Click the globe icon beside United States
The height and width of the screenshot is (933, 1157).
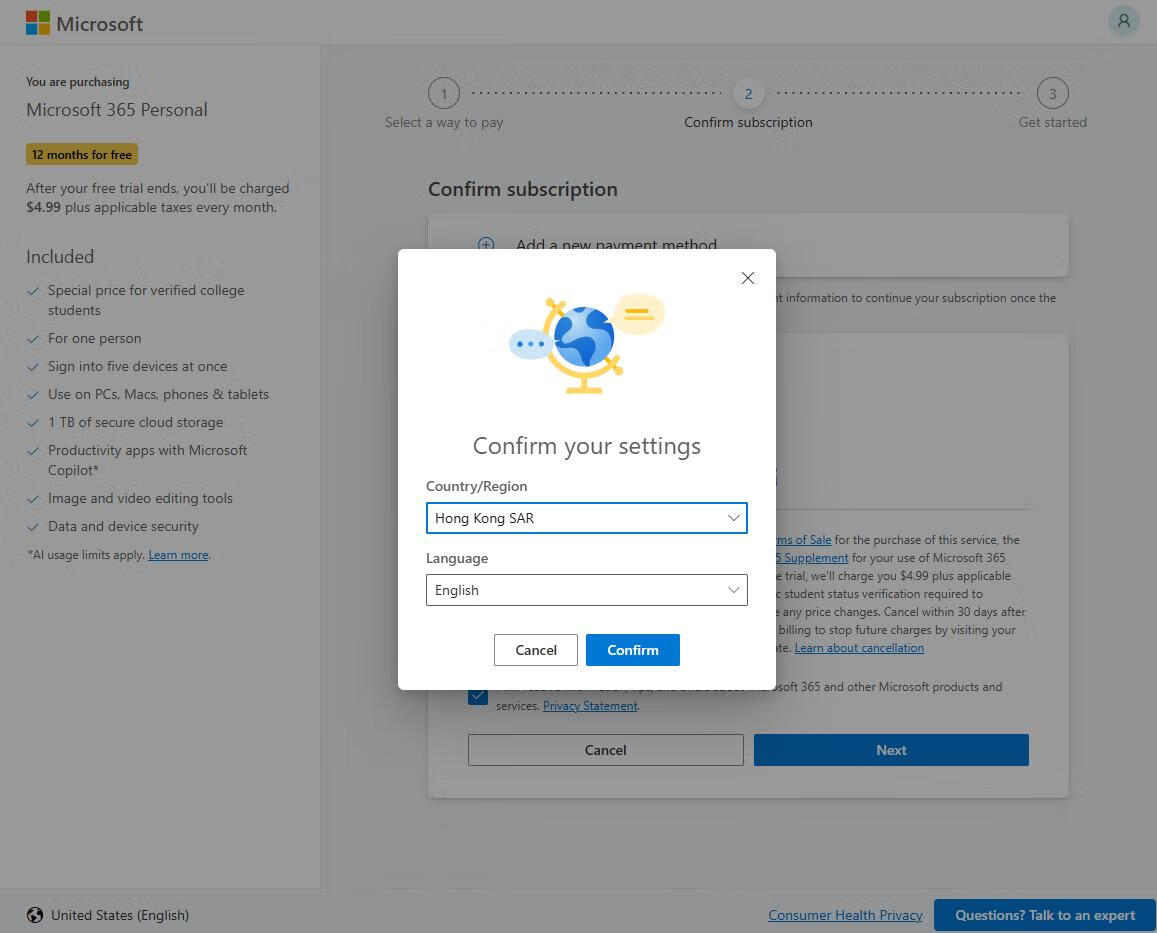click(35, 915)
